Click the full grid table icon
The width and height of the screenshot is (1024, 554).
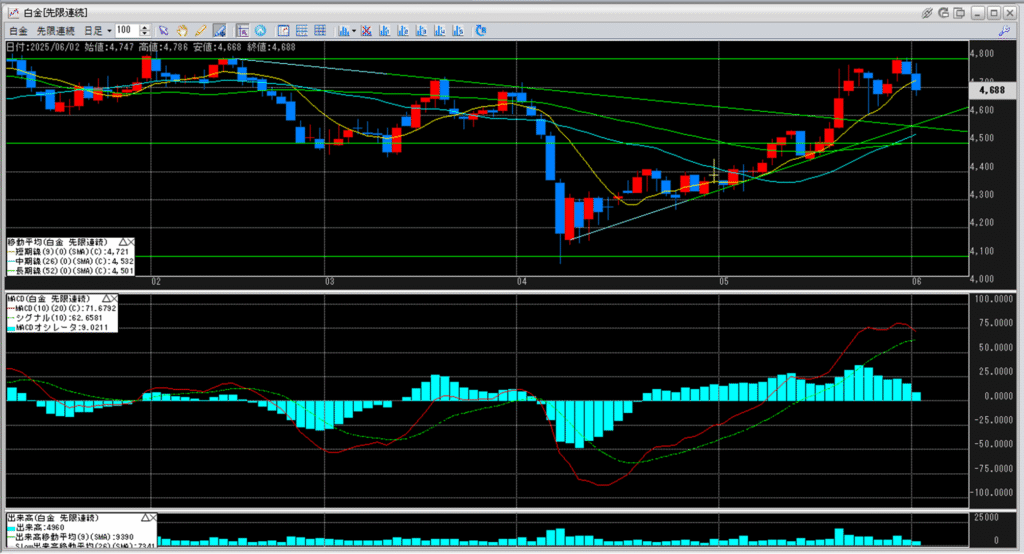click(x=320, y=31)
